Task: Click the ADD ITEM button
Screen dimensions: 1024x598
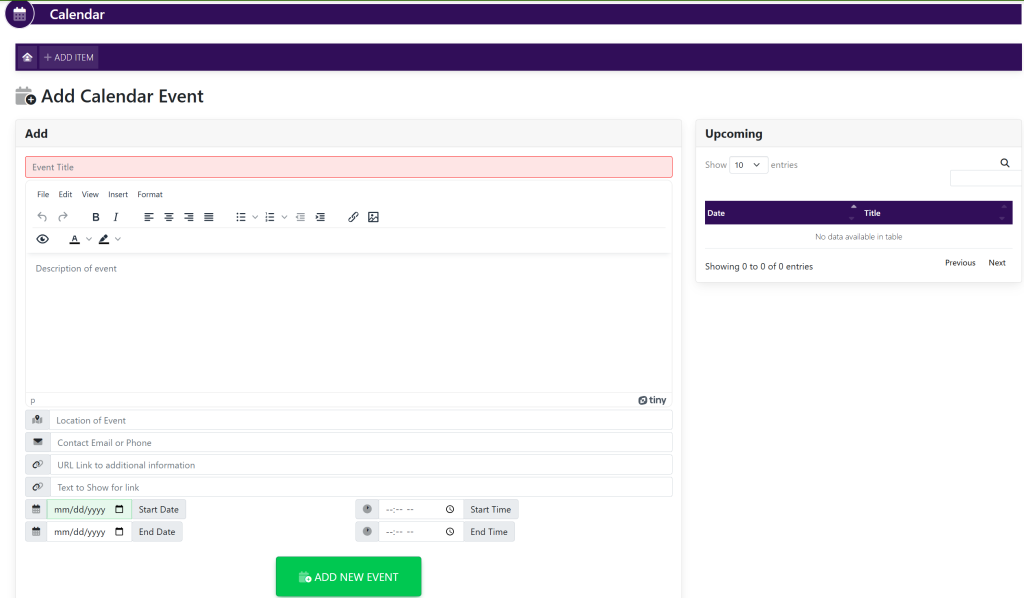Action: pos(69,57)
